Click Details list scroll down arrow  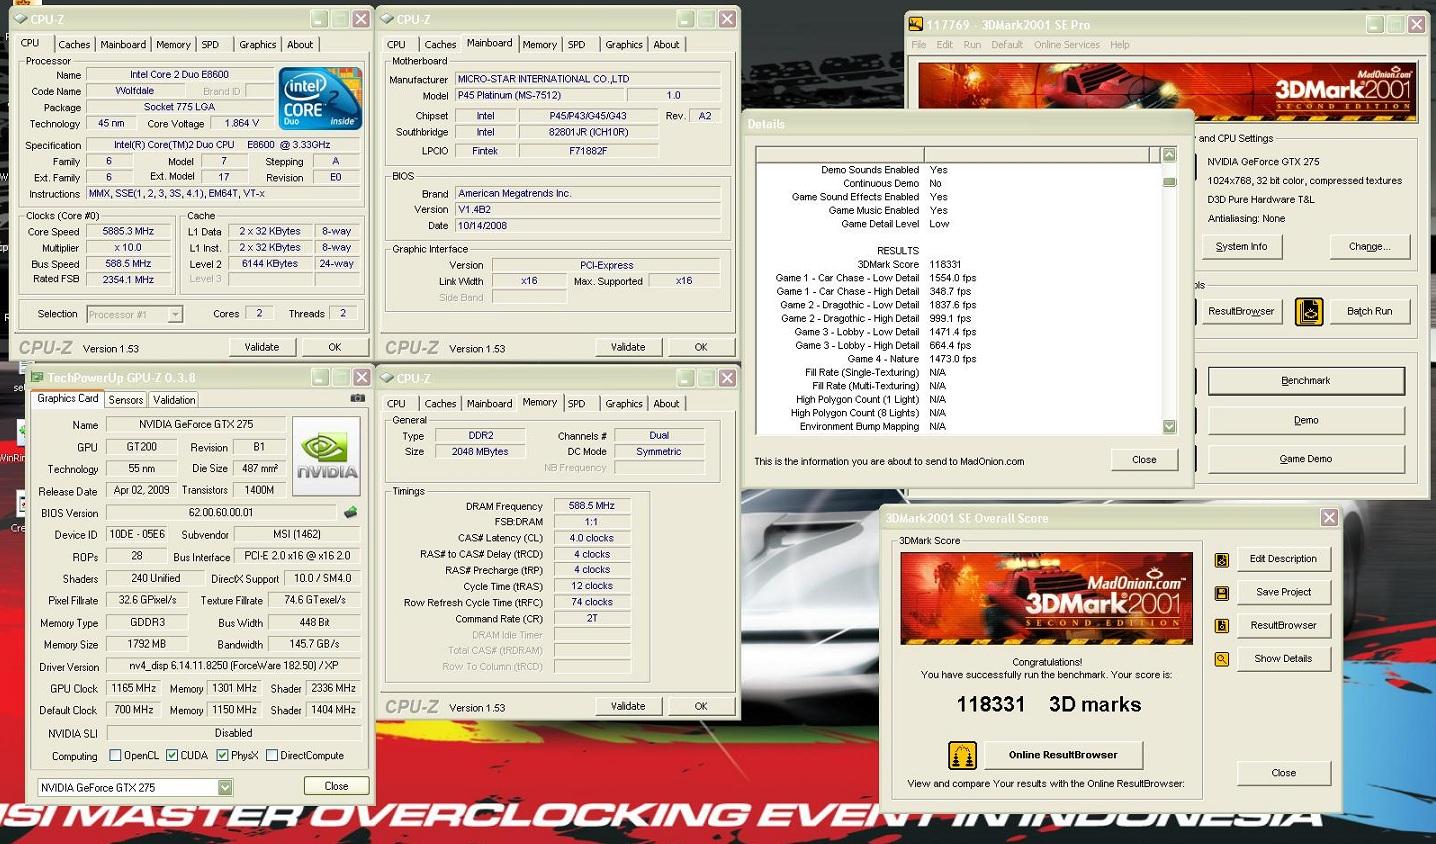coord(1169,427)
